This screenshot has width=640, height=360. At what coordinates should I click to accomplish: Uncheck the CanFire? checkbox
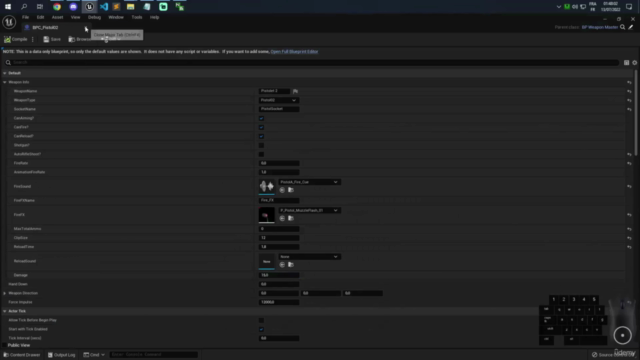(x=261, y=127)
